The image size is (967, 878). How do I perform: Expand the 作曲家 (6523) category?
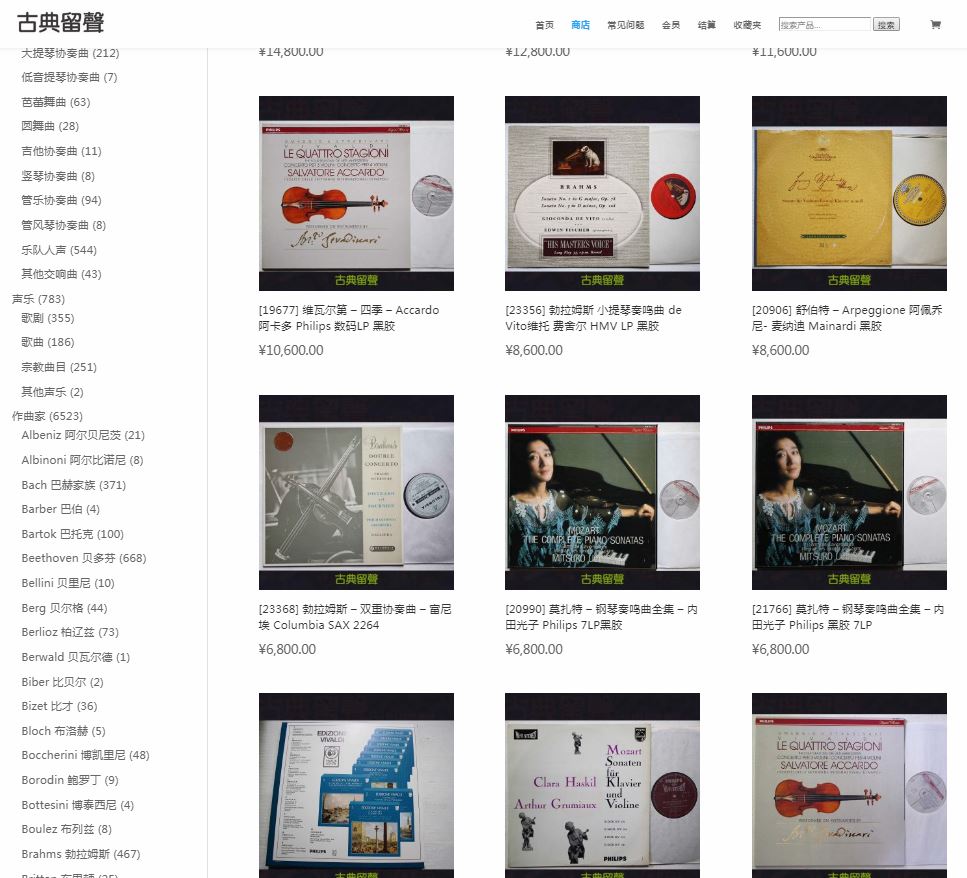(47, 416)
